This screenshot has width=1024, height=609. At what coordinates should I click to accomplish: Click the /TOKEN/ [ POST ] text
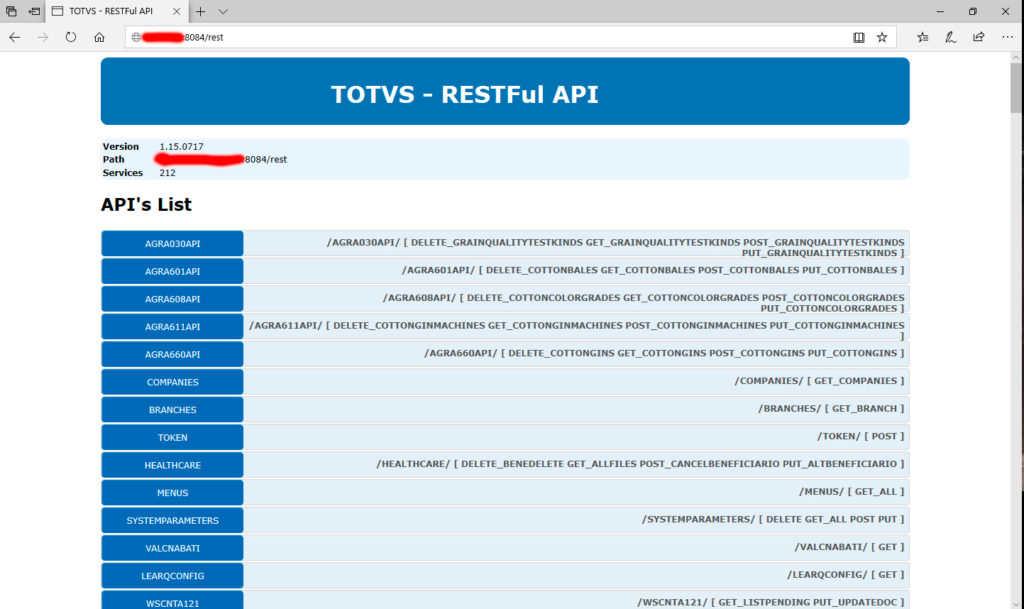click(861, 436)
